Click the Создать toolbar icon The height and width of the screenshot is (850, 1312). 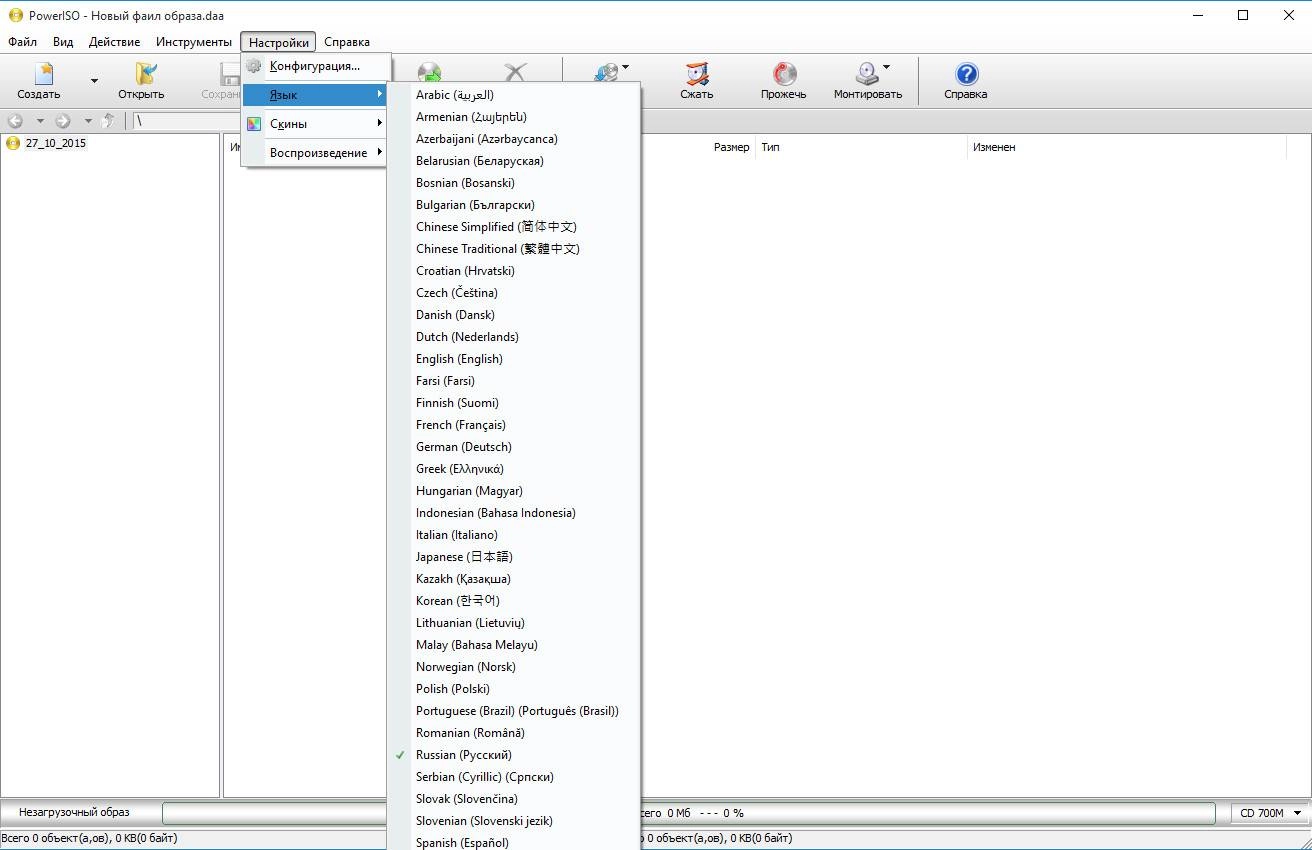[43, 74]
